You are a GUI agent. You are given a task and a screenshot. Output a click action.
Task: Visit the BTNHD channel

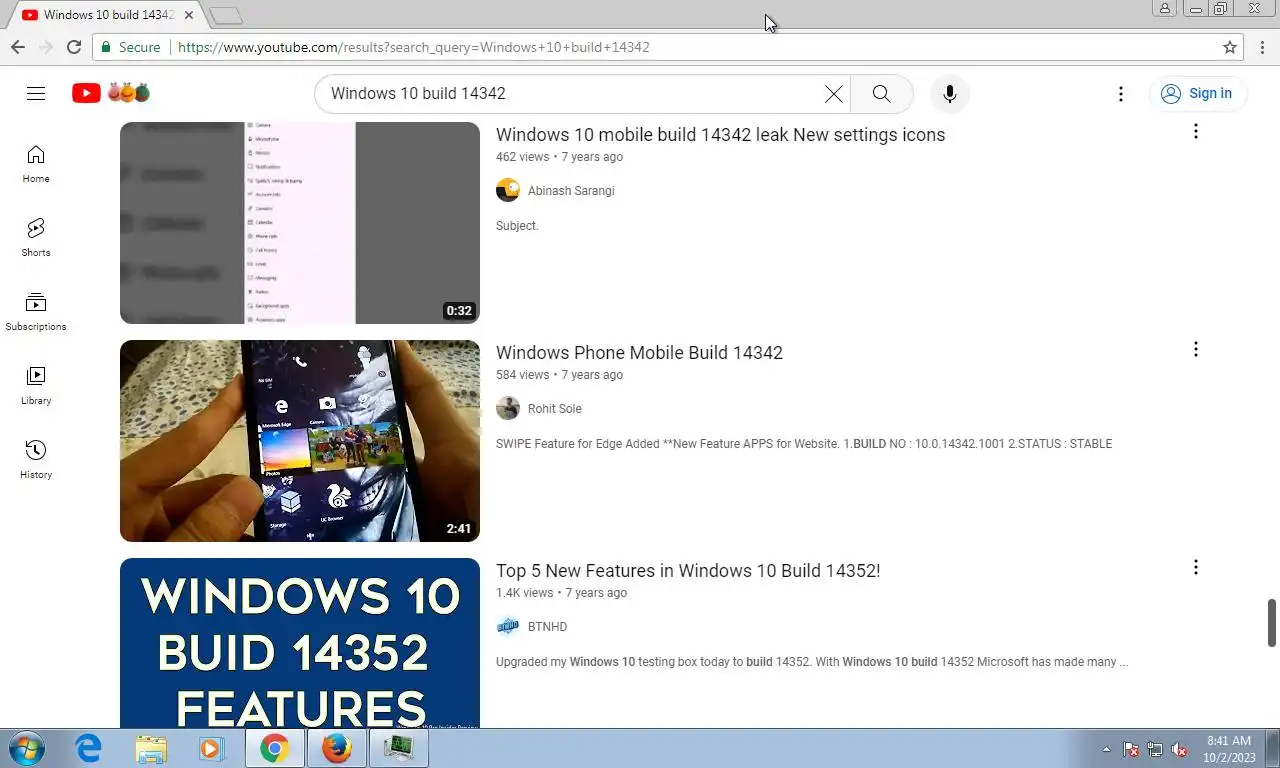coord(547,627)
